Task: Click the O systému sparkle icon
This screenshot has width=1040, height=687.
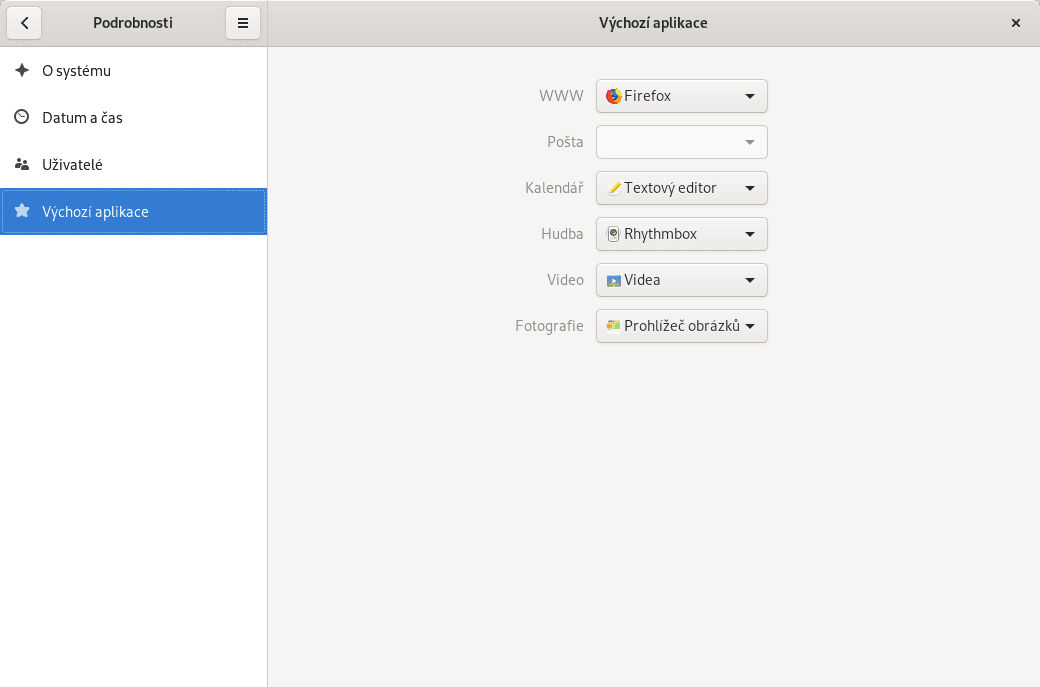Action: click(22, 71)
